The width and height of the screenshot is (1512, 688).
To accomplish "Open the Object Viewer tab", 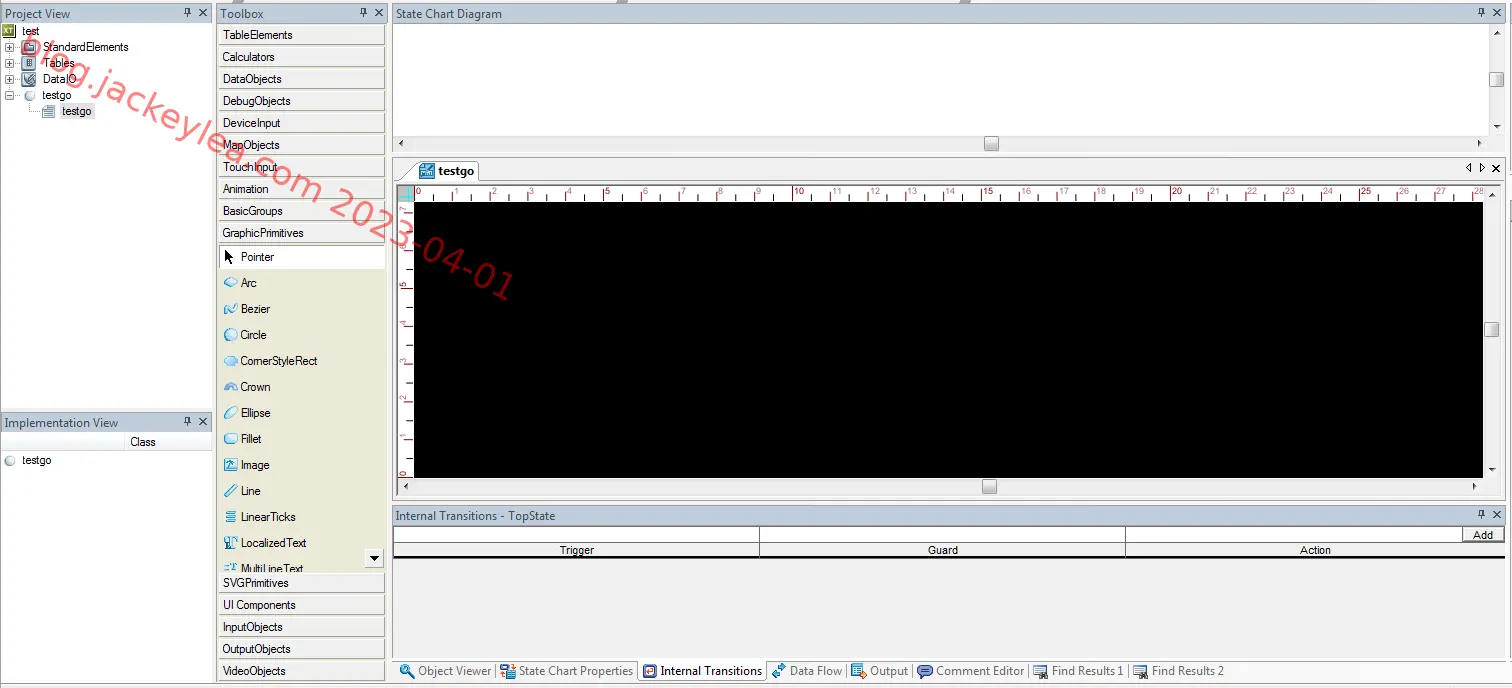I will tap(445, 671).
